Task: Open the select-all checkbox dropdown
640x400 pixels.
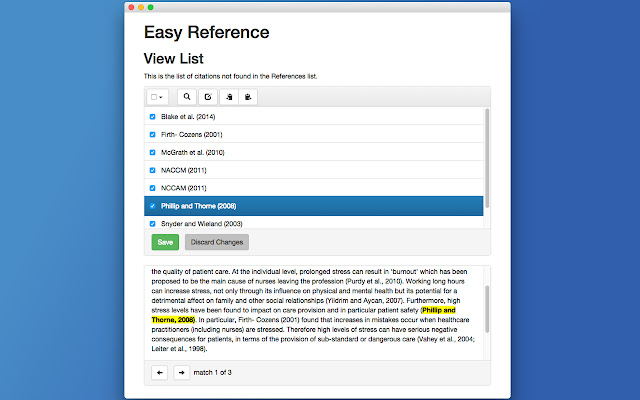Action: click(x=157, y=97)
